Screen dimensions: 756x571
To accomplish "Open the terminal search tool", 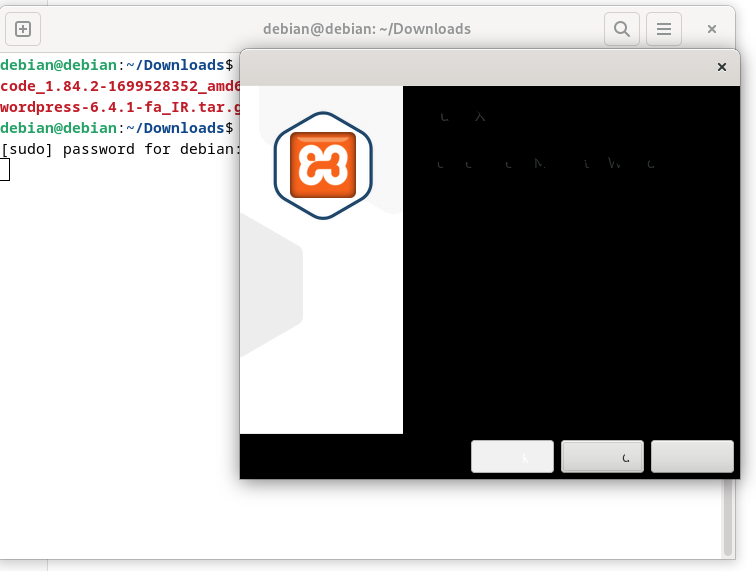I will coord(621,29).
